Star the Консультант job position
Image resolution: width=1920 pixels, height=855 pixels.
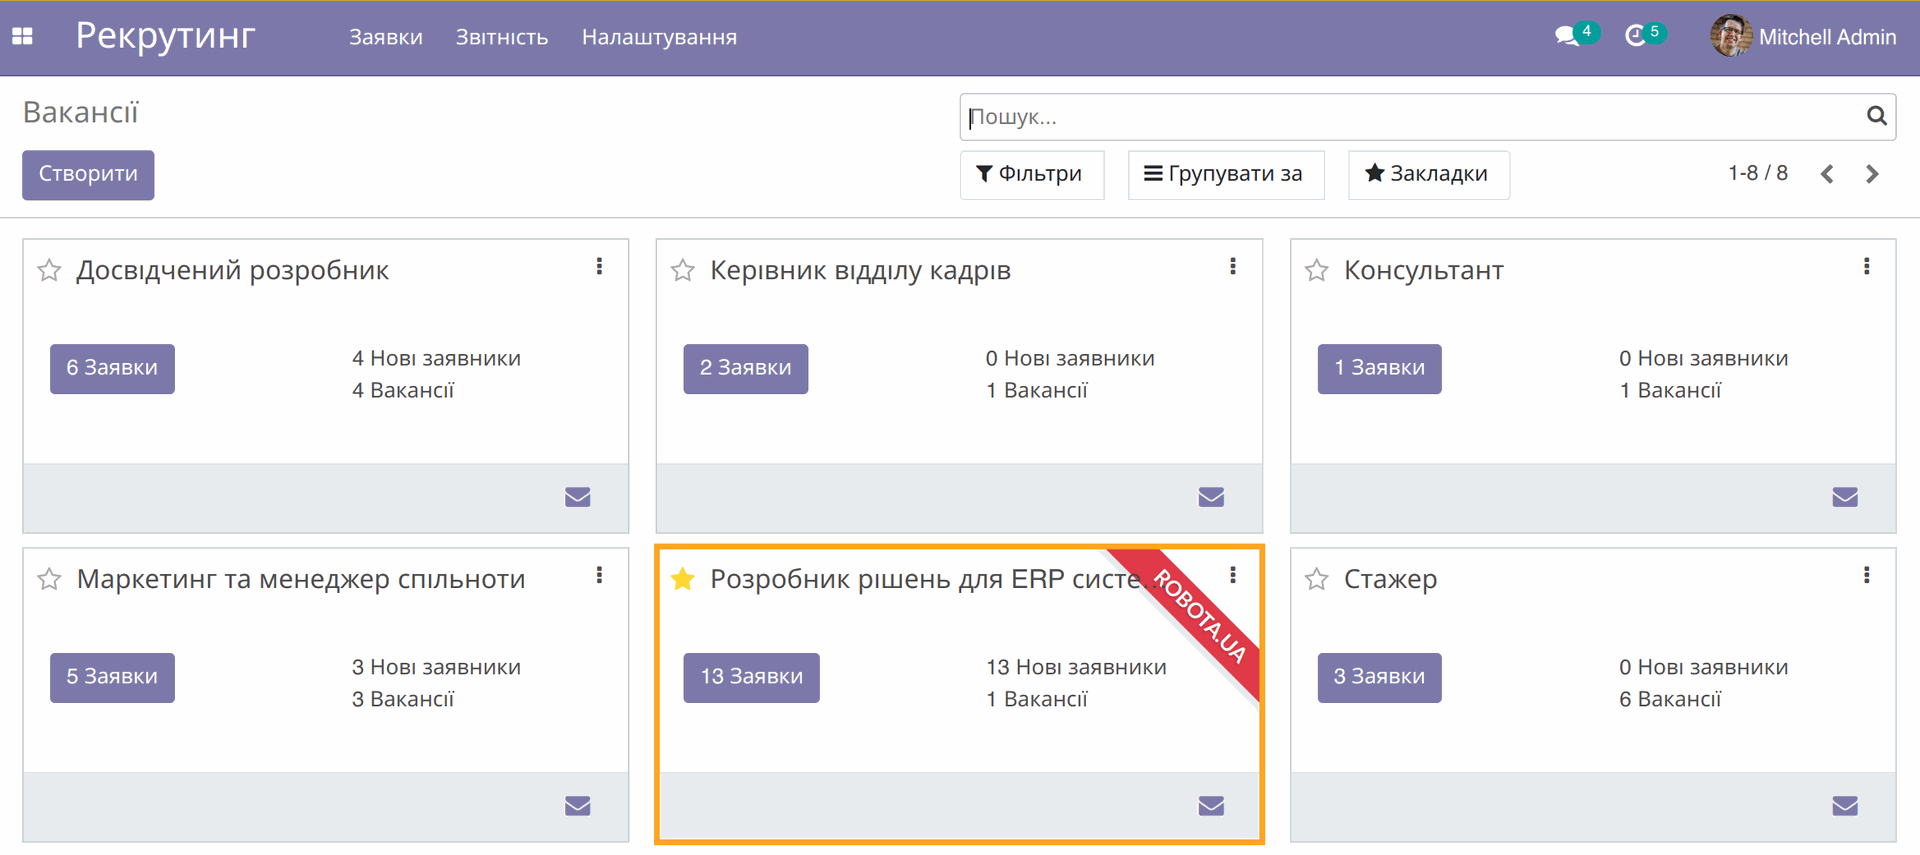pos(1317,270)
